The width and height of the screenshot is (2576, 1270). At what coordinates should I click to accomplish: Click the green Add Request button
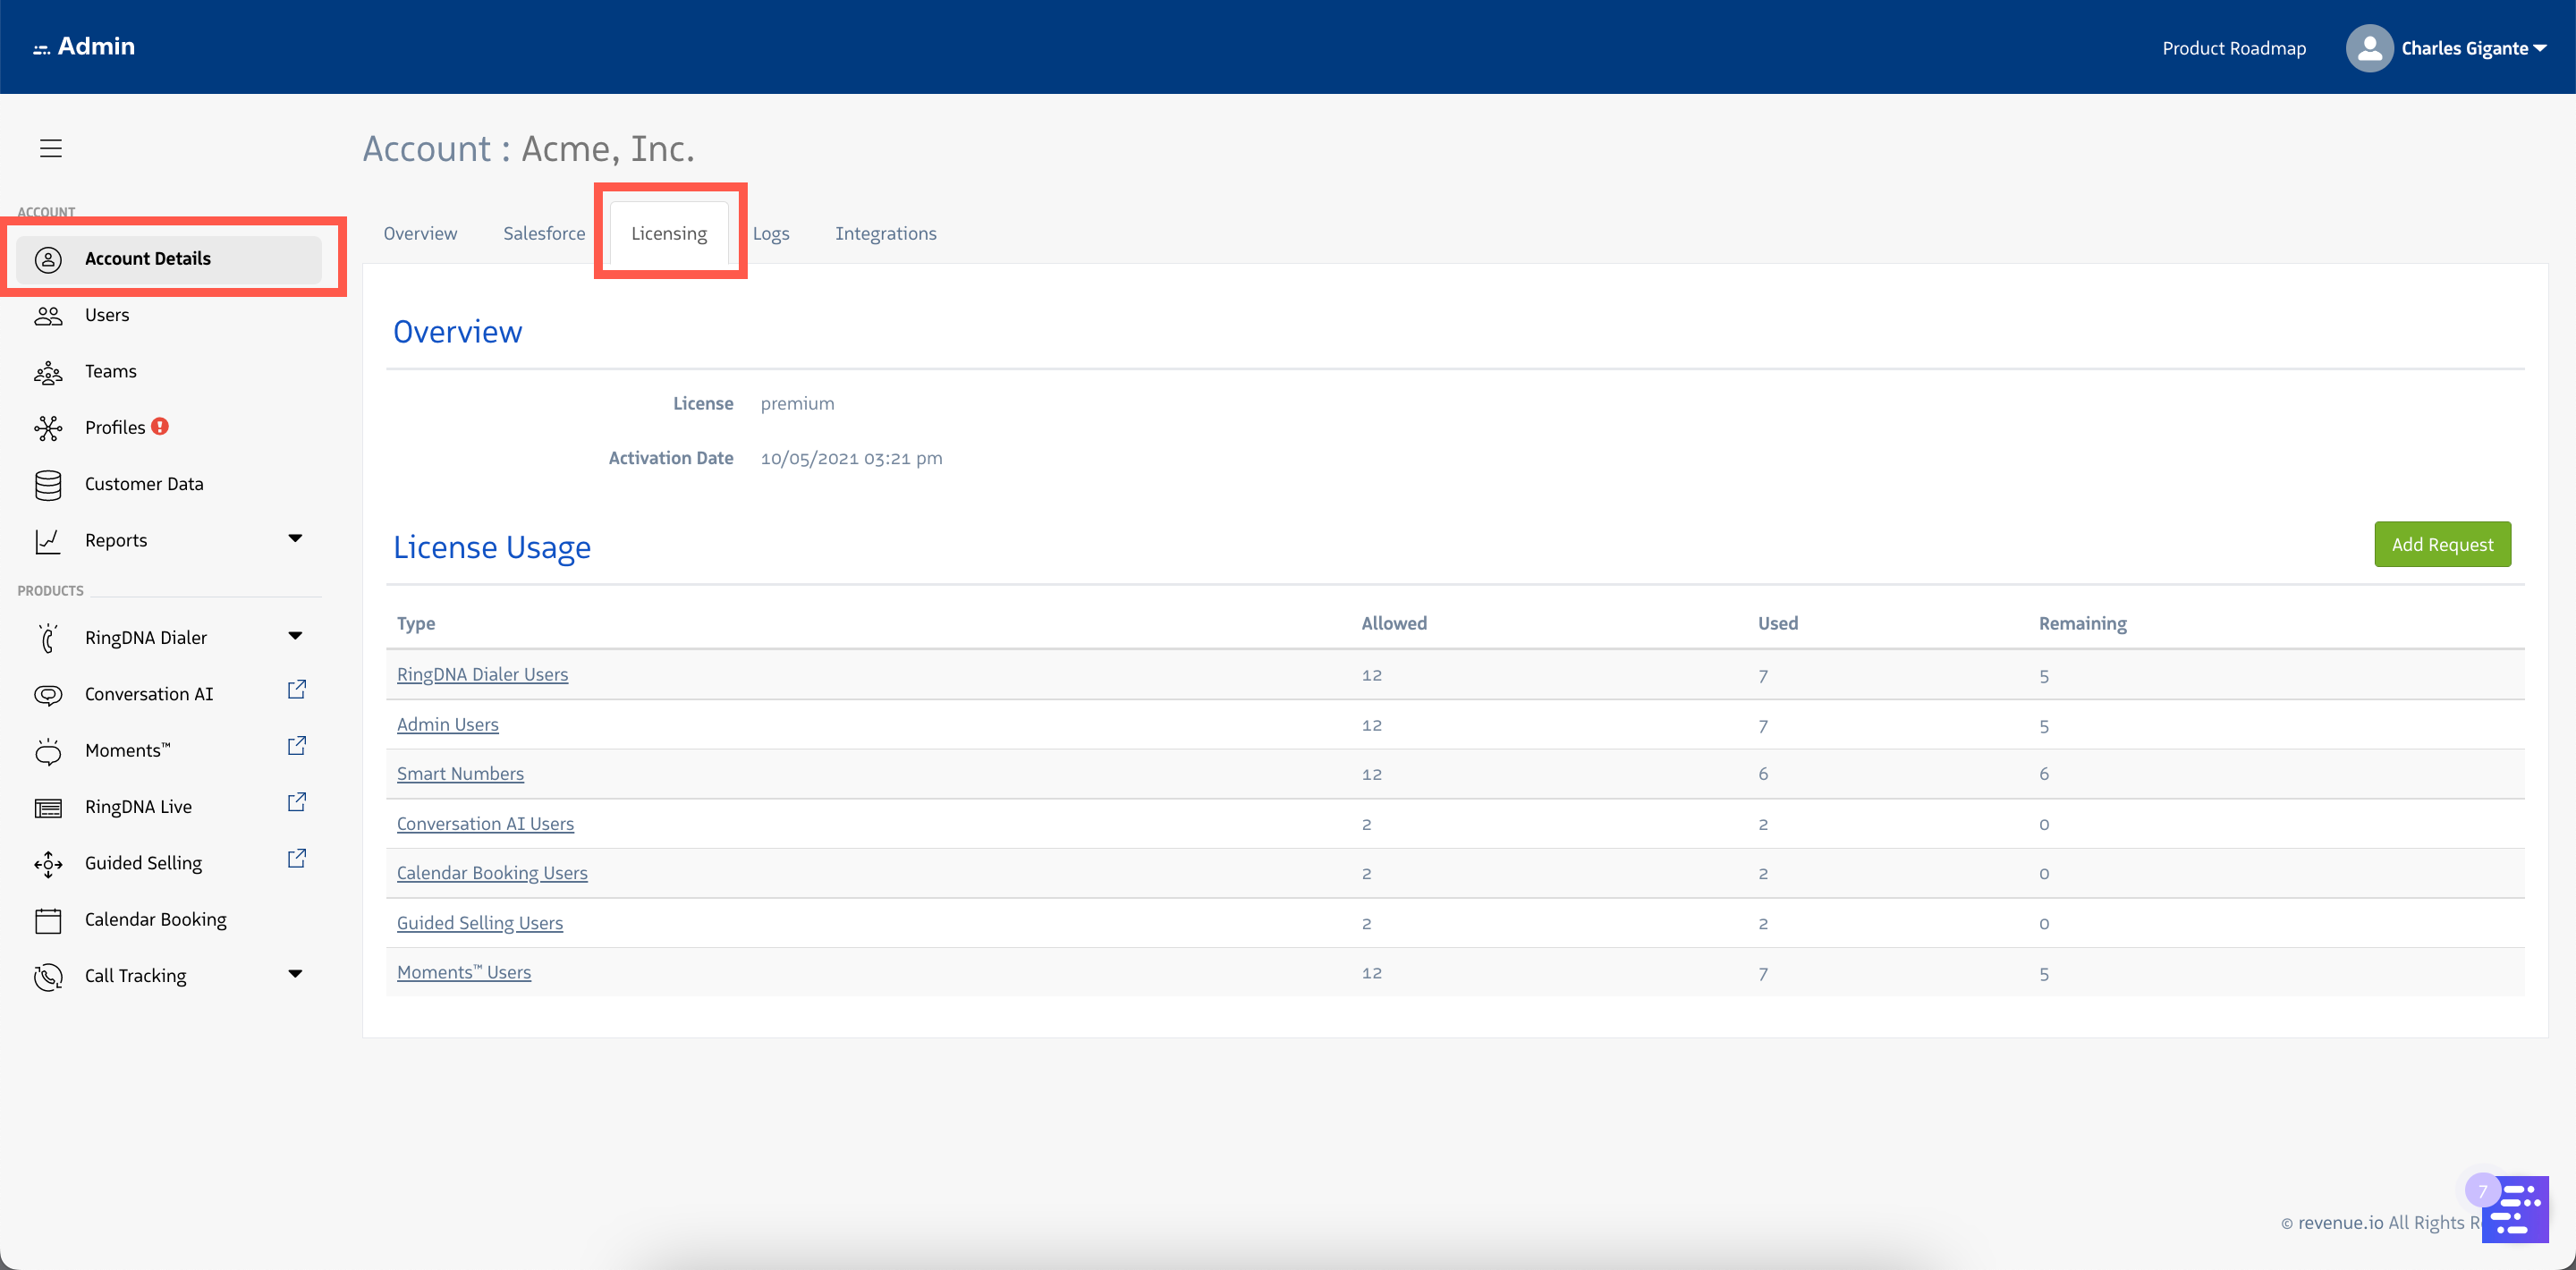2442,544
